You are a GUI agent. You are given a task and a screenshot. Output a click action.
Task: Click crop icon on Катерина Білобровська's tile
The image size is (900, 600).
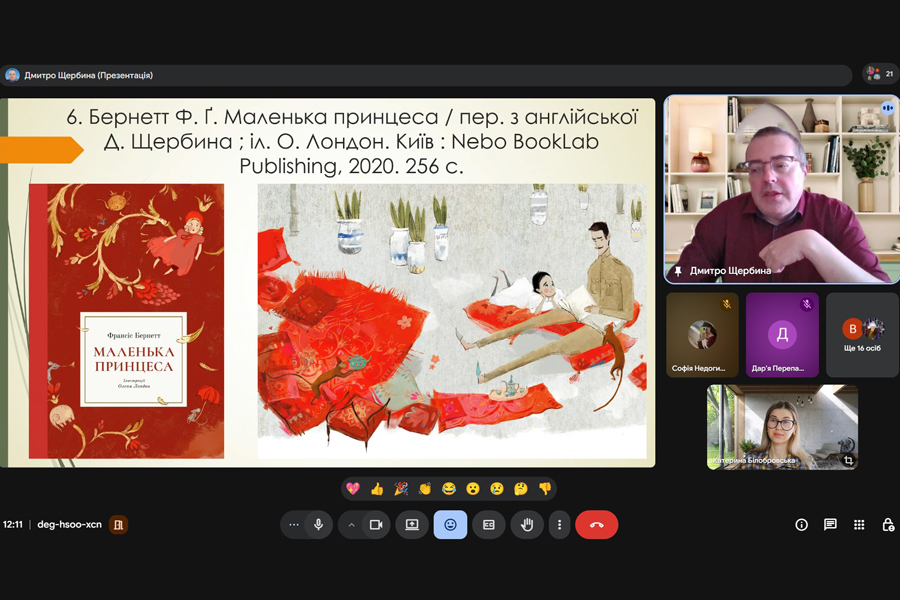(848, 460)
